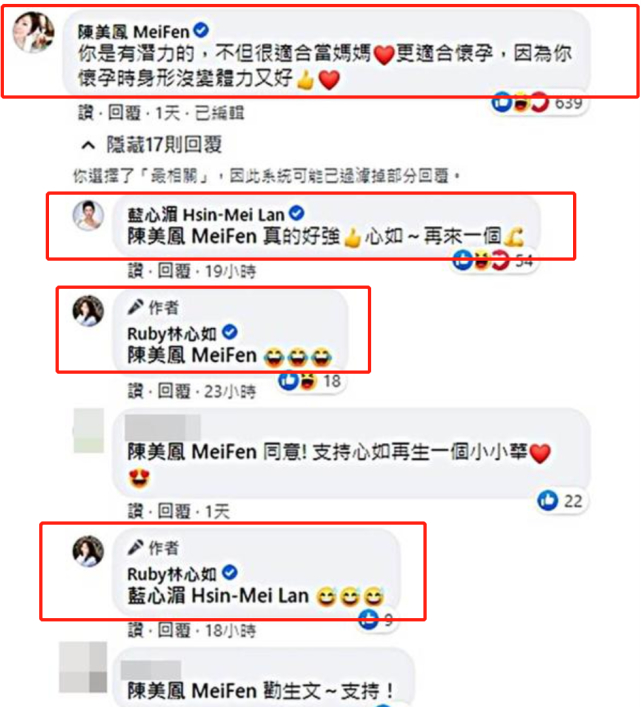Click 讚 under the top MeiFen comment
This screenshot has height=707, width=641.
point(86,113)
